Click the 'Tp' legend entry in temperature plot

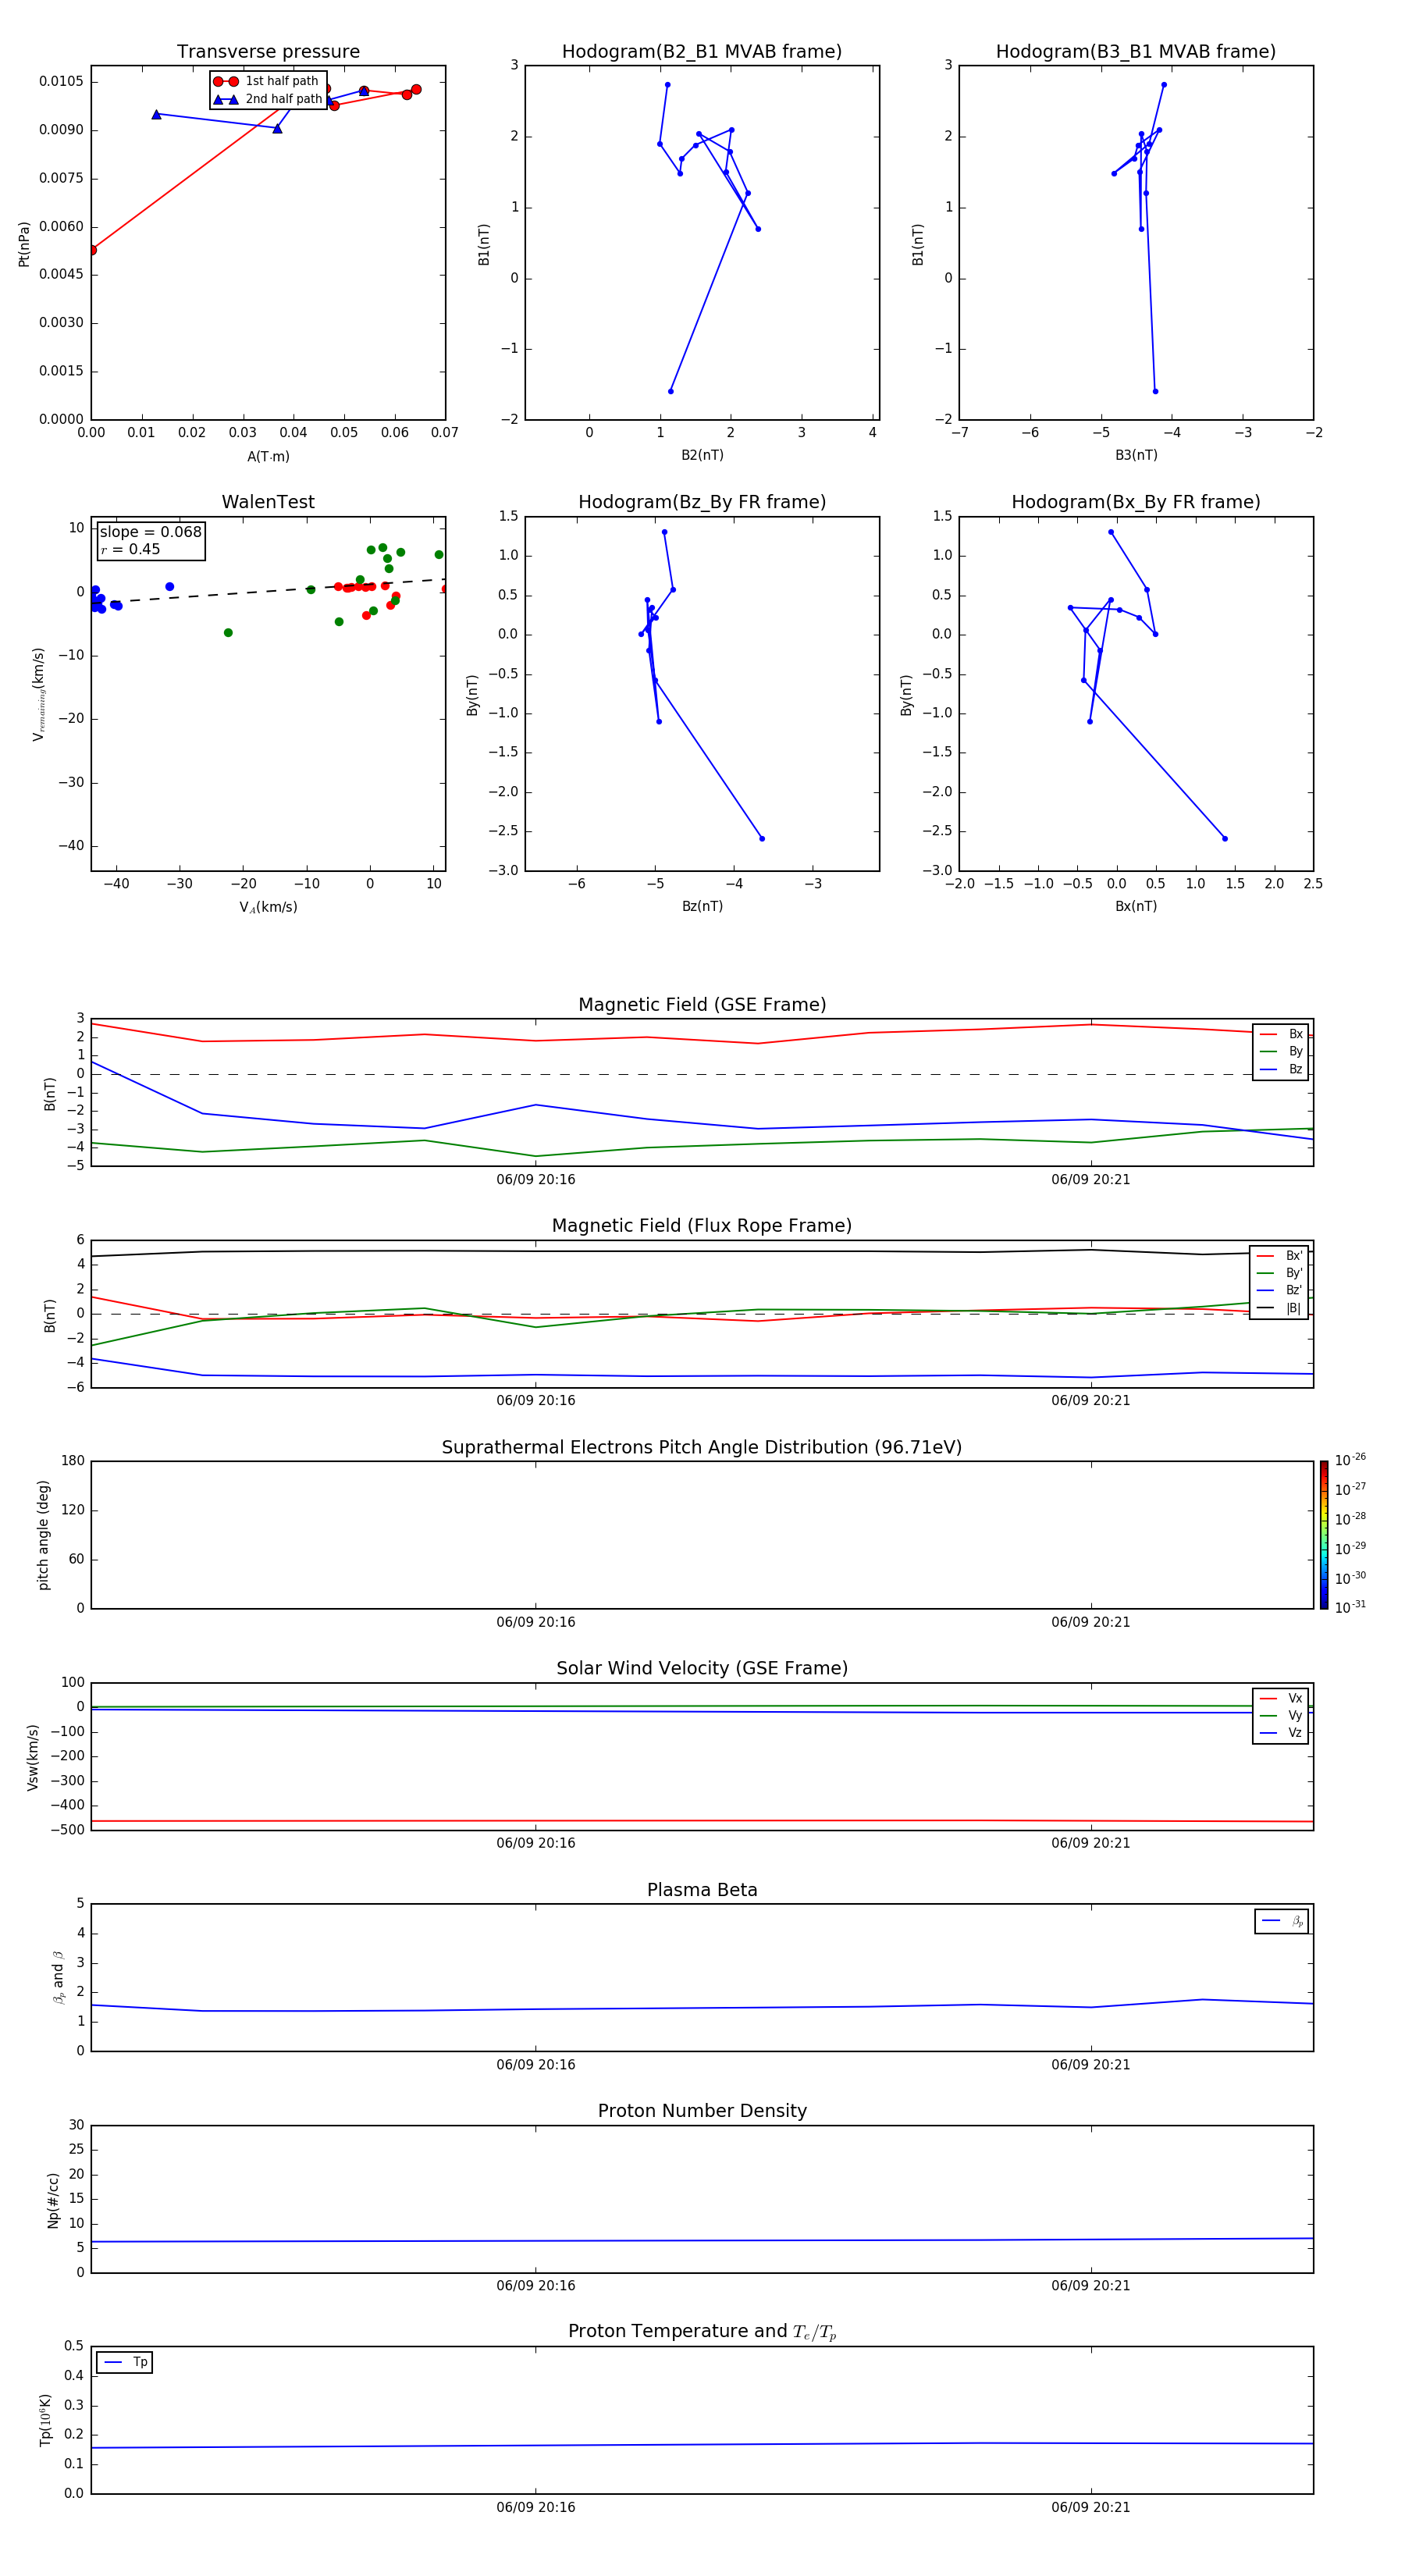point(125,2363)
